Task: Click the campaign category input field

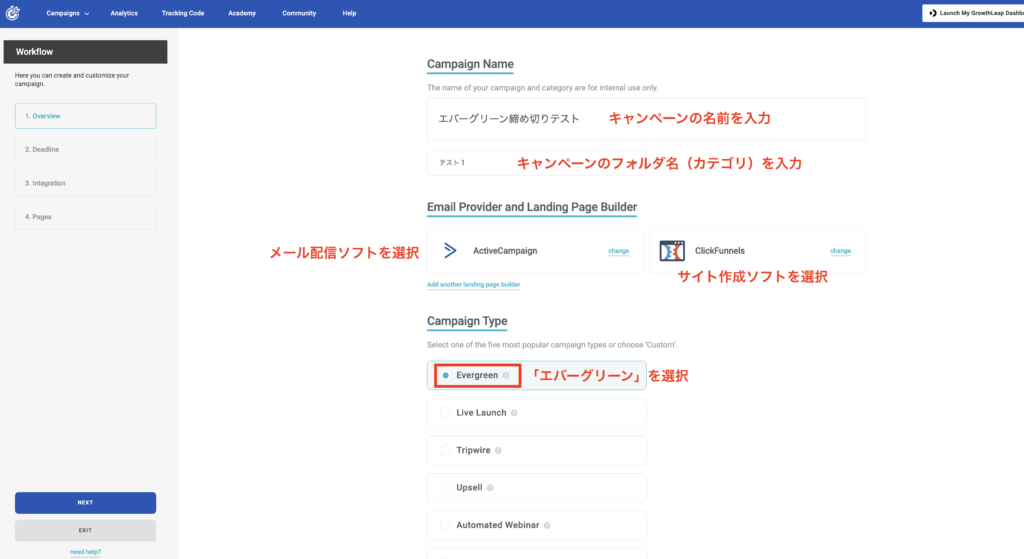Action: (x=536, y=163)
